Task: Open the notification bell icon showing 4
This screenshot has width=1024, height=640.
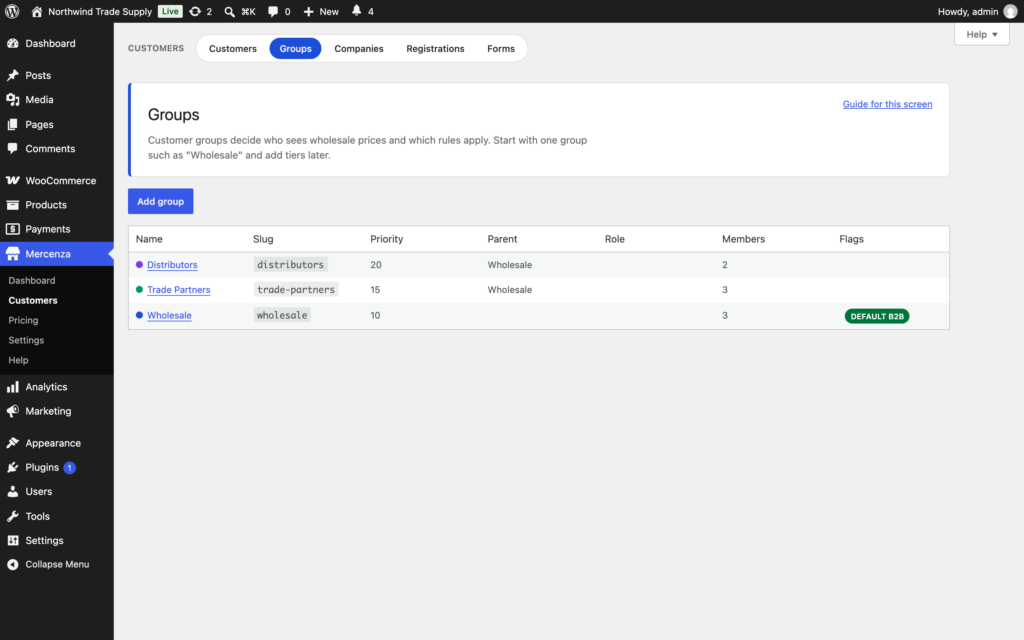Action: [x=357, y=10]
